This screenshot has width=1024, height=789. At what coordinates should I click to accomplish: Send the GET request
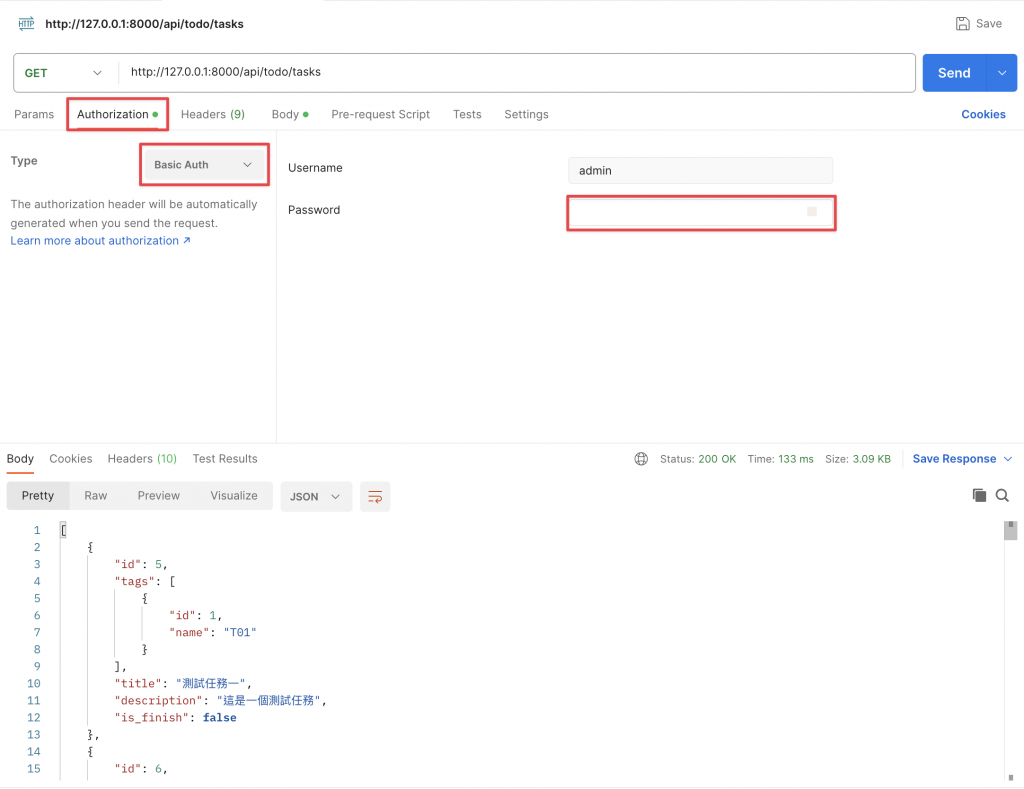[x=954, y=73]
